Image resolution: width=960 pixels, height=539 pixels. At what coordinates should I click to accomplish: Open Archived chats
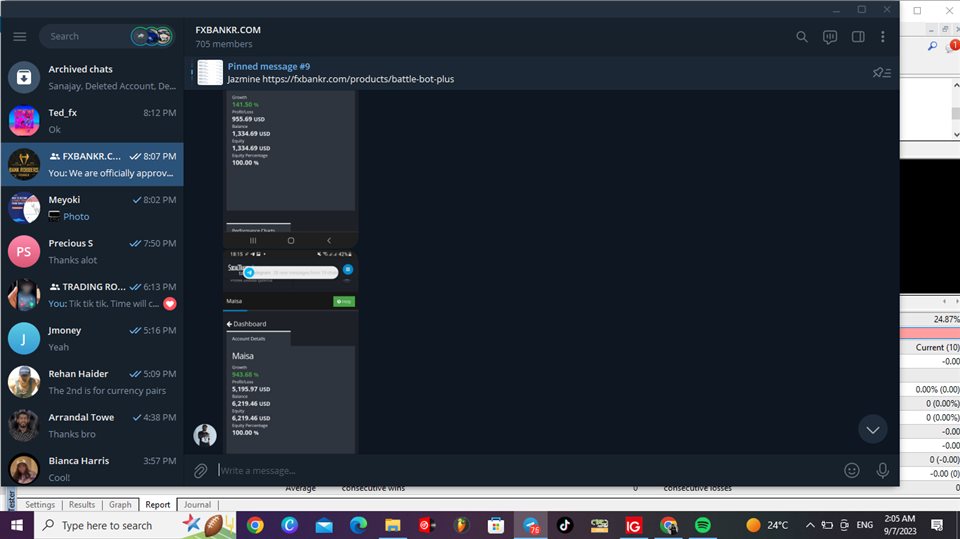click(92, 77)
